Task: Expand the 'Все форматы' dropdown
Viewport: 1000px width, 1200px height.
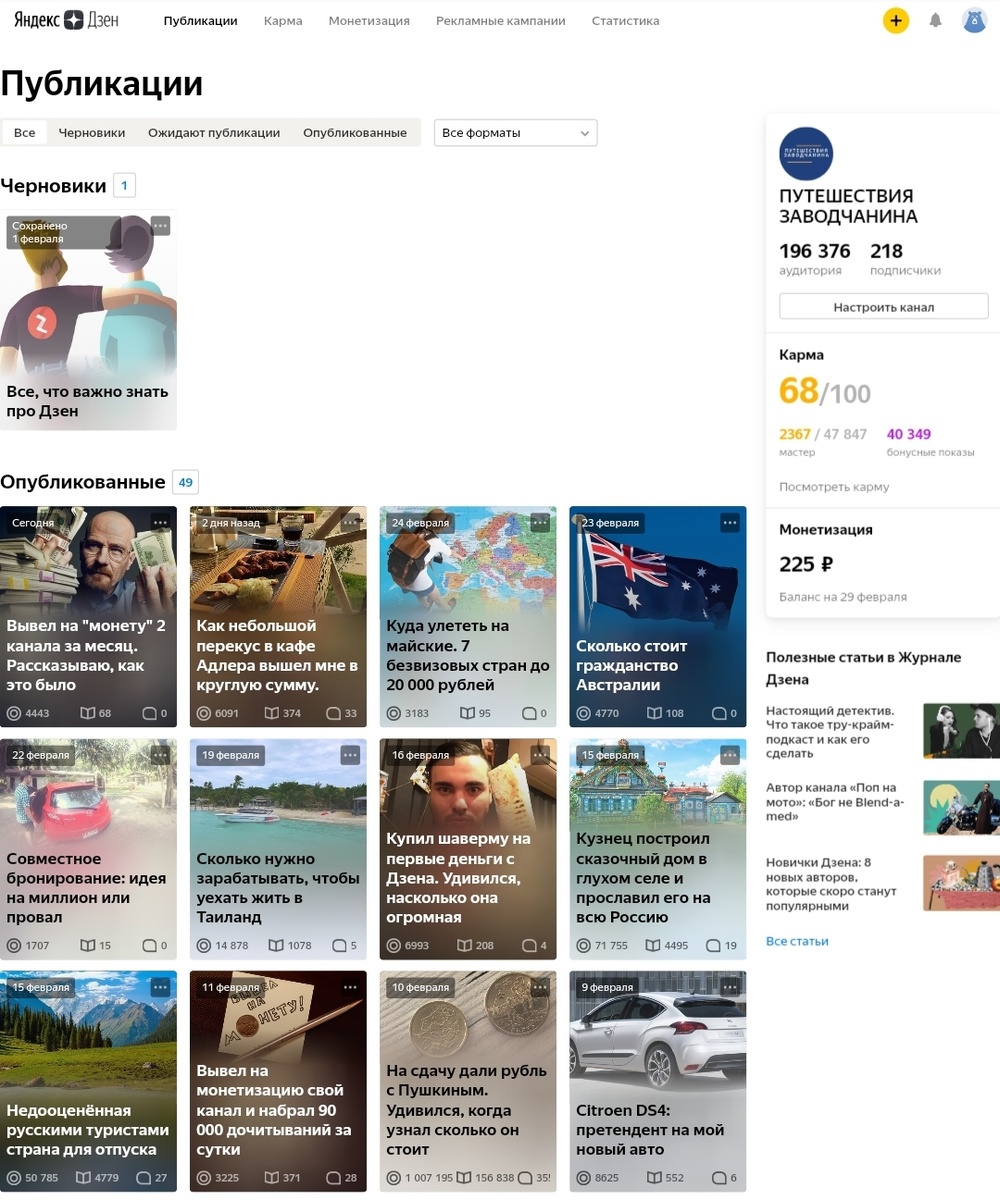Action: [515, 133]
